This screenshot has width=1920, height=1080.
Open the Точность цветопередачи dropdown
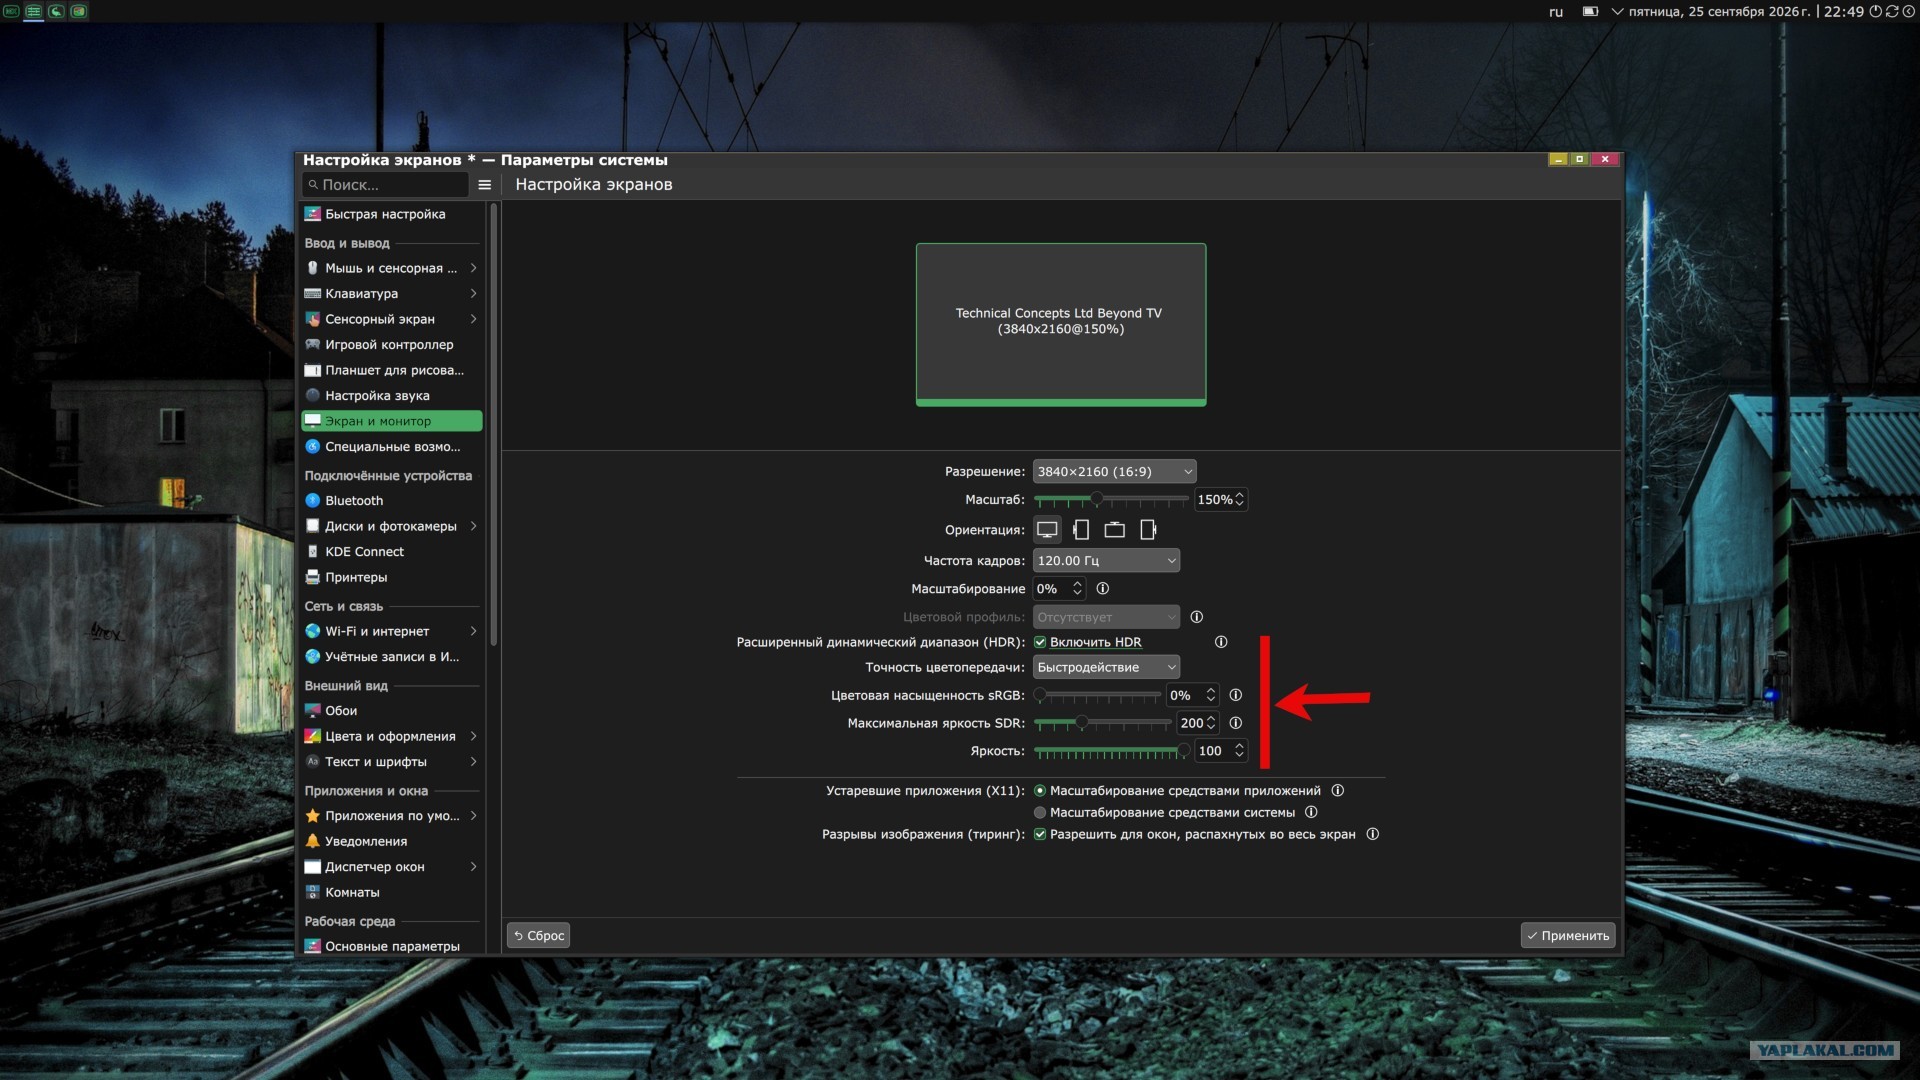pos(1106,667)
